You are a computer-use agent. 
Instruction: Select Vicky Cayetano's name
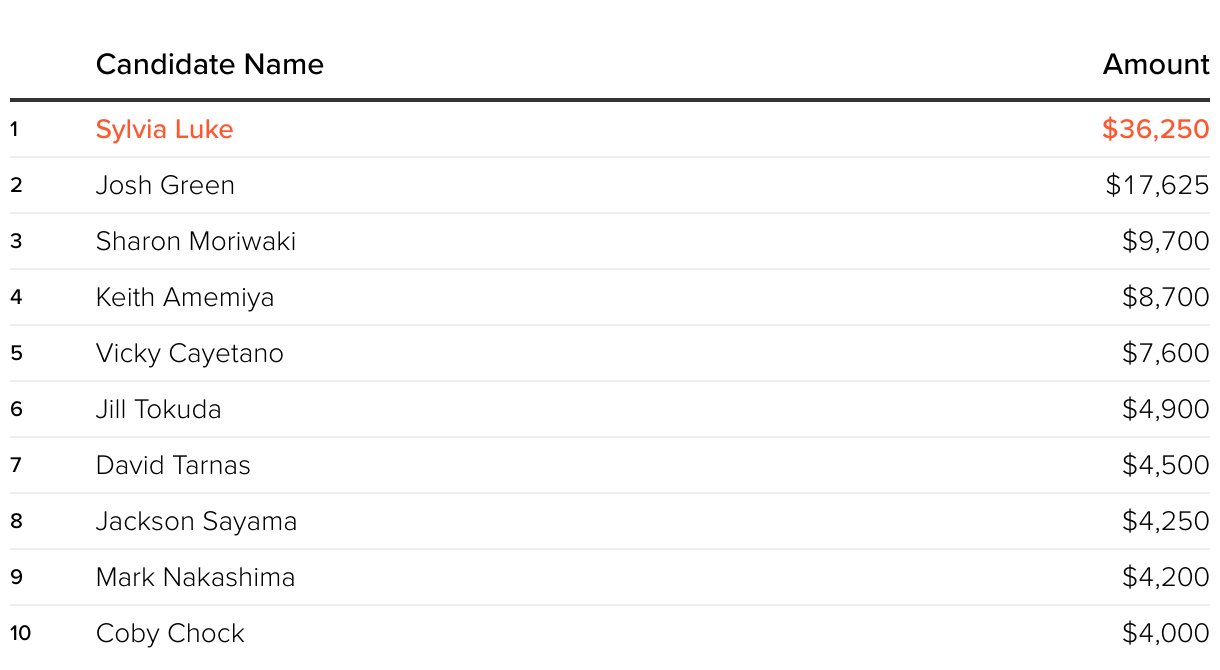[190, 354]
